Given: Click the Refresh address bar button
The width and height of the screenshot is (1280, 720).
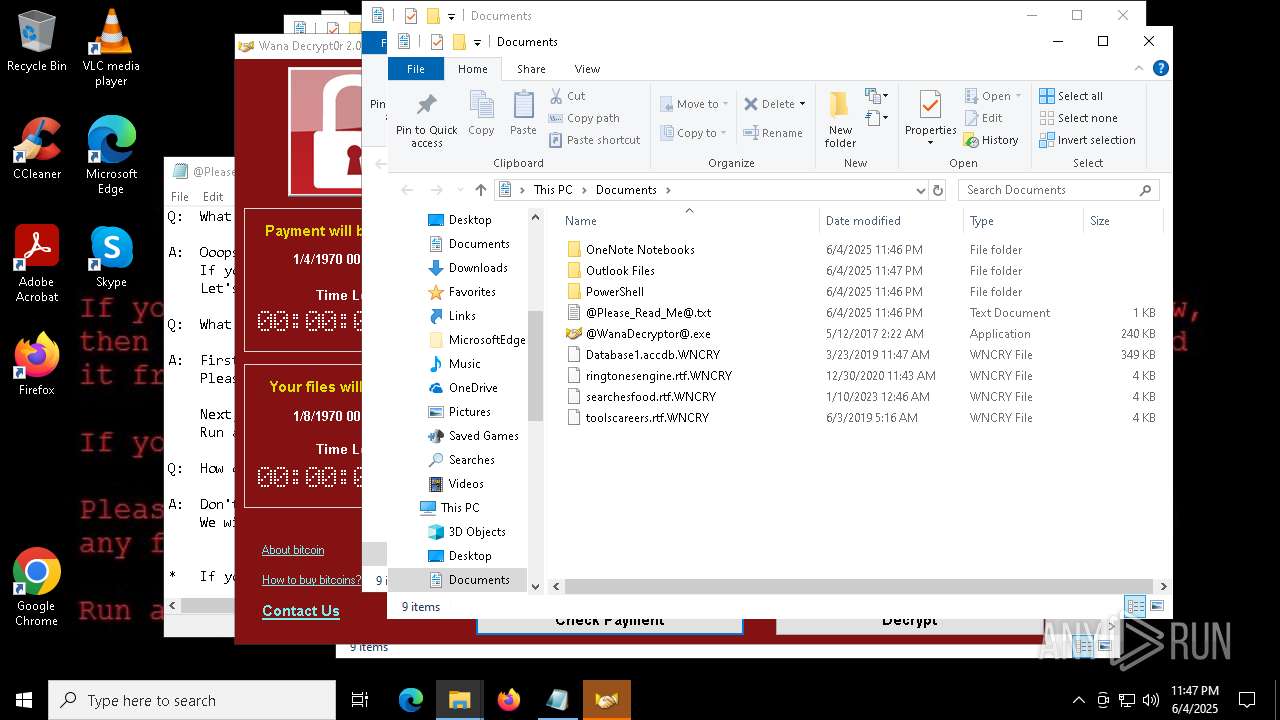Looking at the screenshot, I should pyautogui.click(x=938, y=190).
